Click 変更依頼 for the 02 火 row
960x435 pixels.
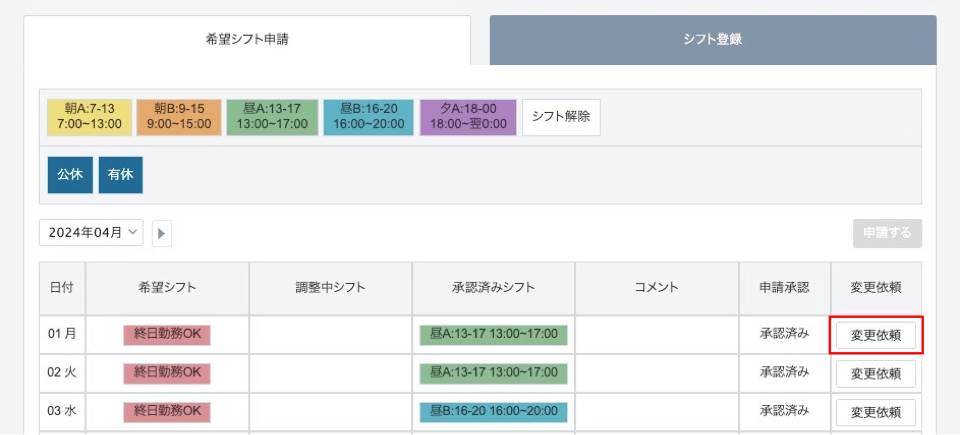click(x=876, y=374)
